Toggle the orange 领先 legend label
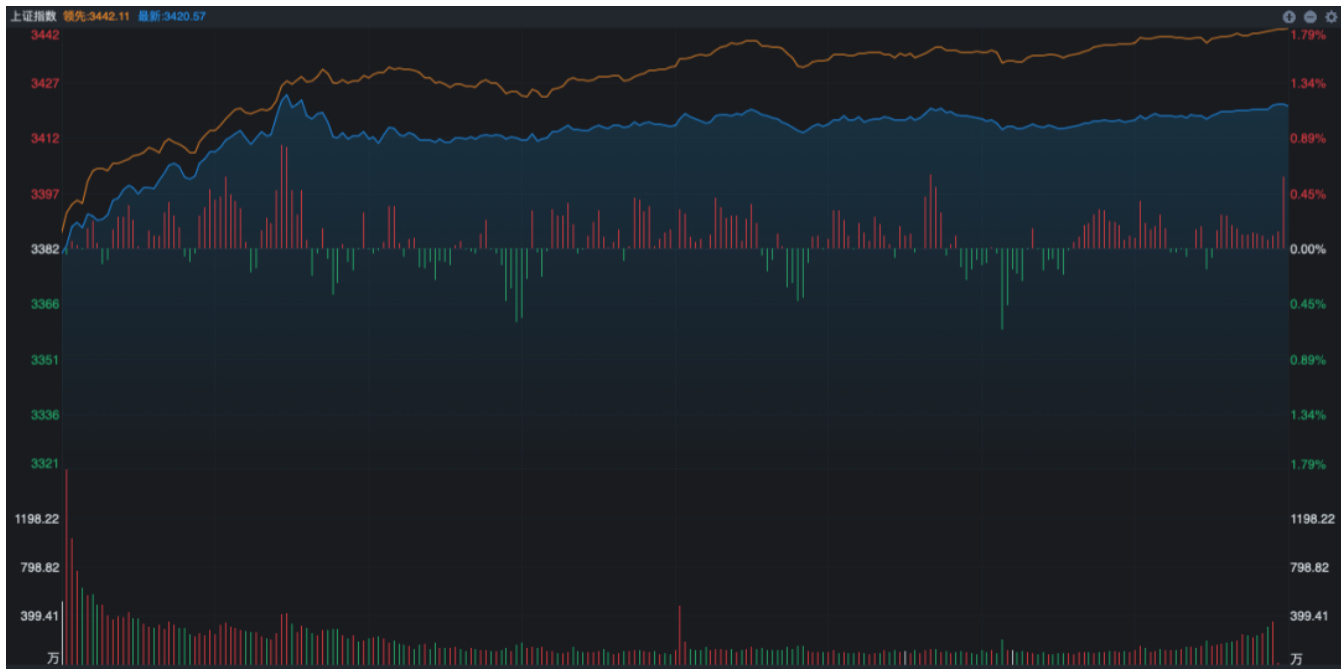This screenshot has height=672, width=1341. point(96,17)
